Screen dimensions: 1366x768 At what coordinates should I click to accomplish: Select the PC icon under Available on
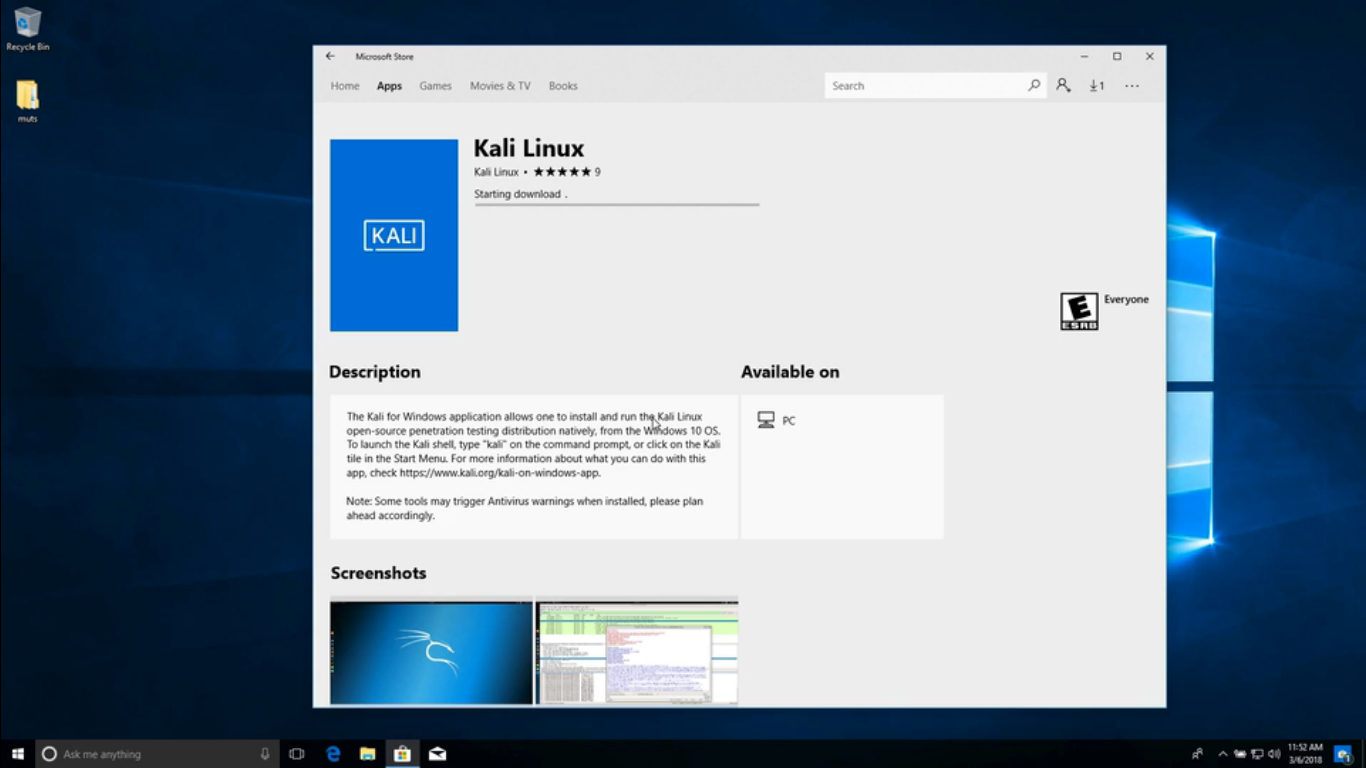[768, 420]
